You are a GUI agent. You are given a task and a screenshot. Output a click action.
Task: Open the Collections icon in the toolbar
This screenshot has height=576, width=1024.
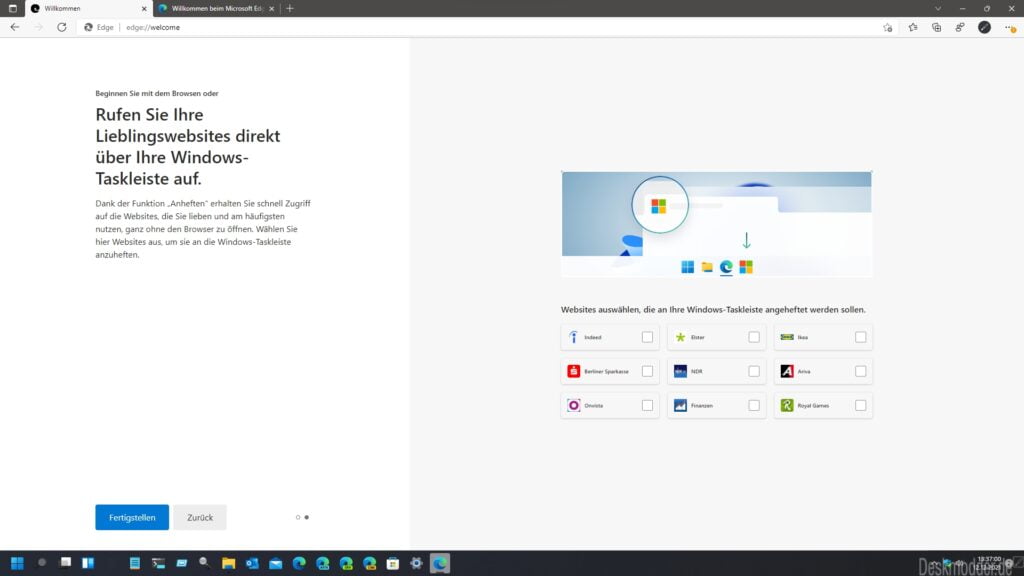point(936,27)
